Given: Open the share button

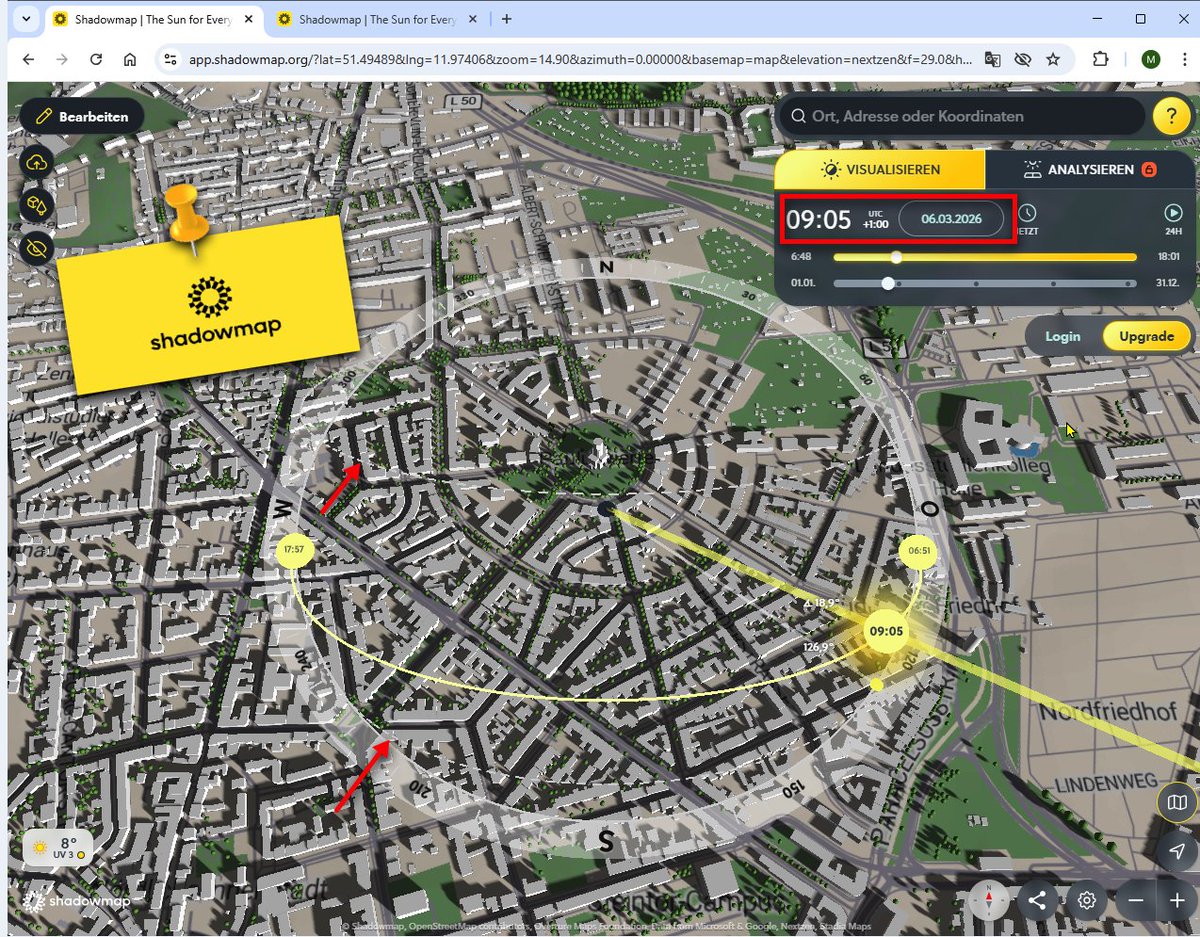Looking at the screenshot, I should 1037,900.
